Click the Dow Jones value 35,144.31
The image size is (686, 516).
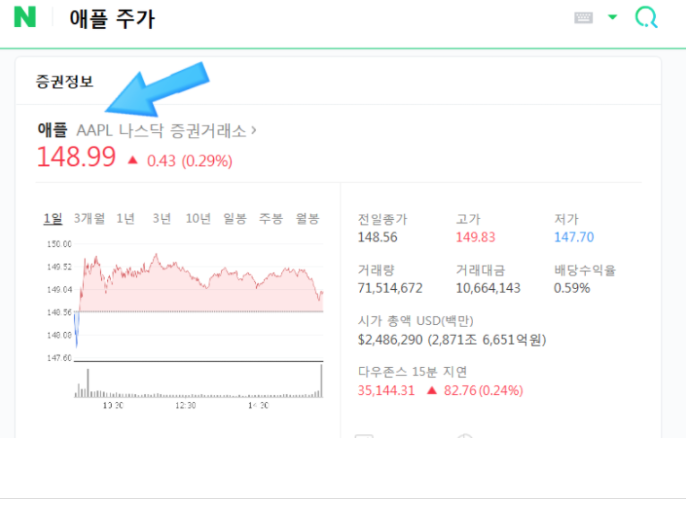[386, 390]
